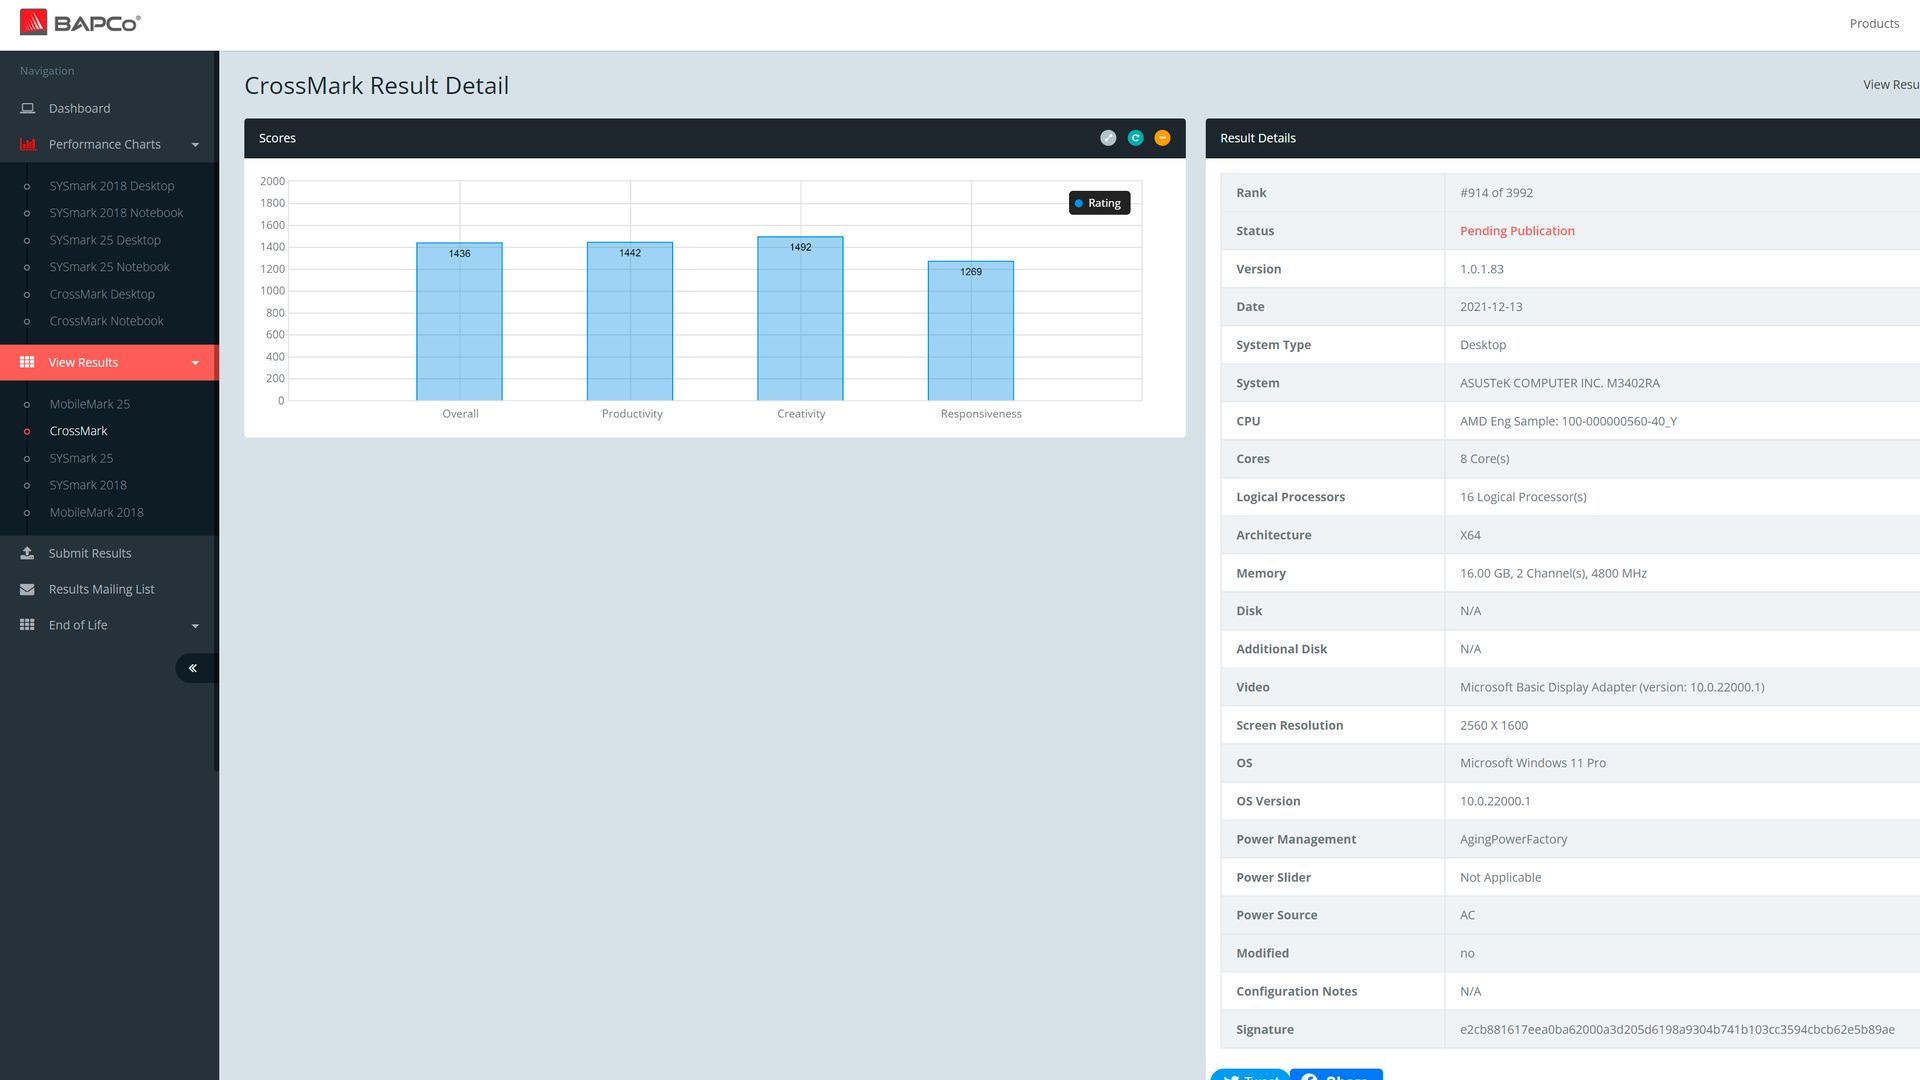Go to the Dashboard page
The image size is (1920, 1080).
click(x=80, y=108)
